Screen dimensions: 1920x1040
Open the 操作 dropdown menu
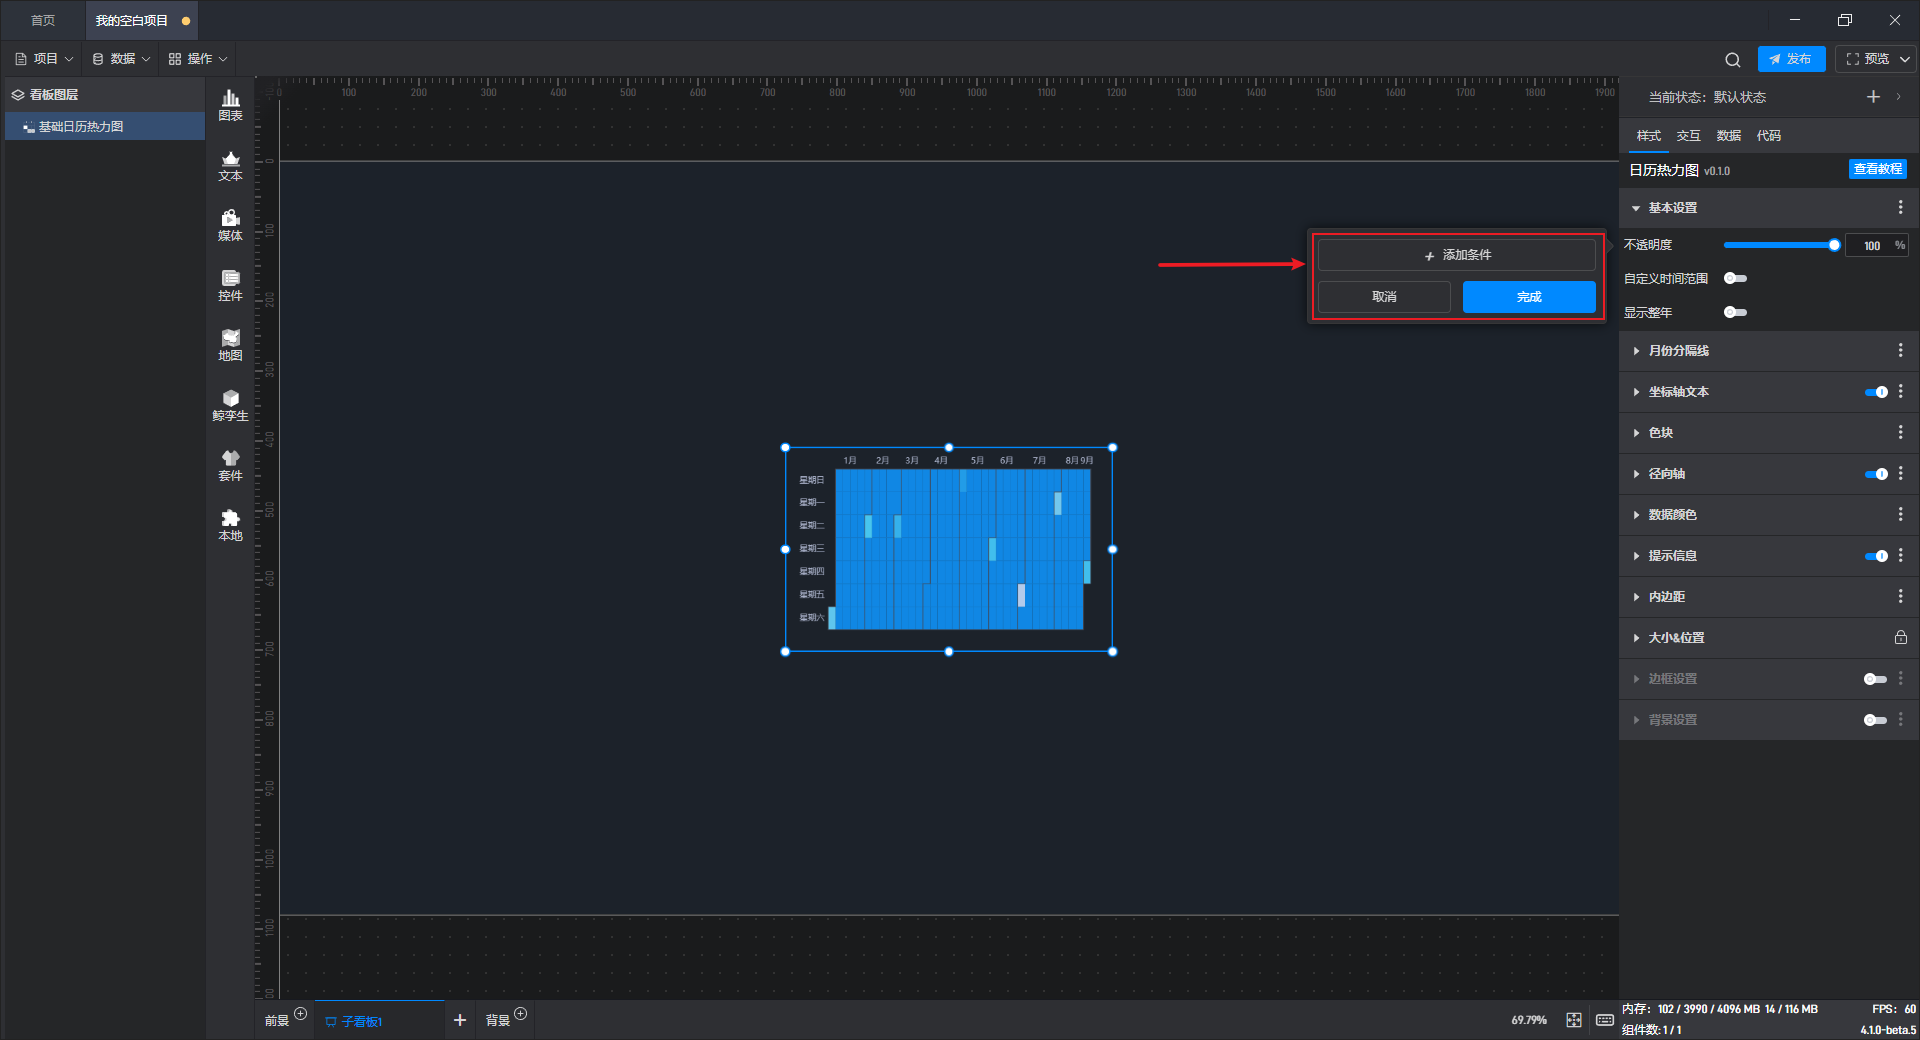point(198,59)
